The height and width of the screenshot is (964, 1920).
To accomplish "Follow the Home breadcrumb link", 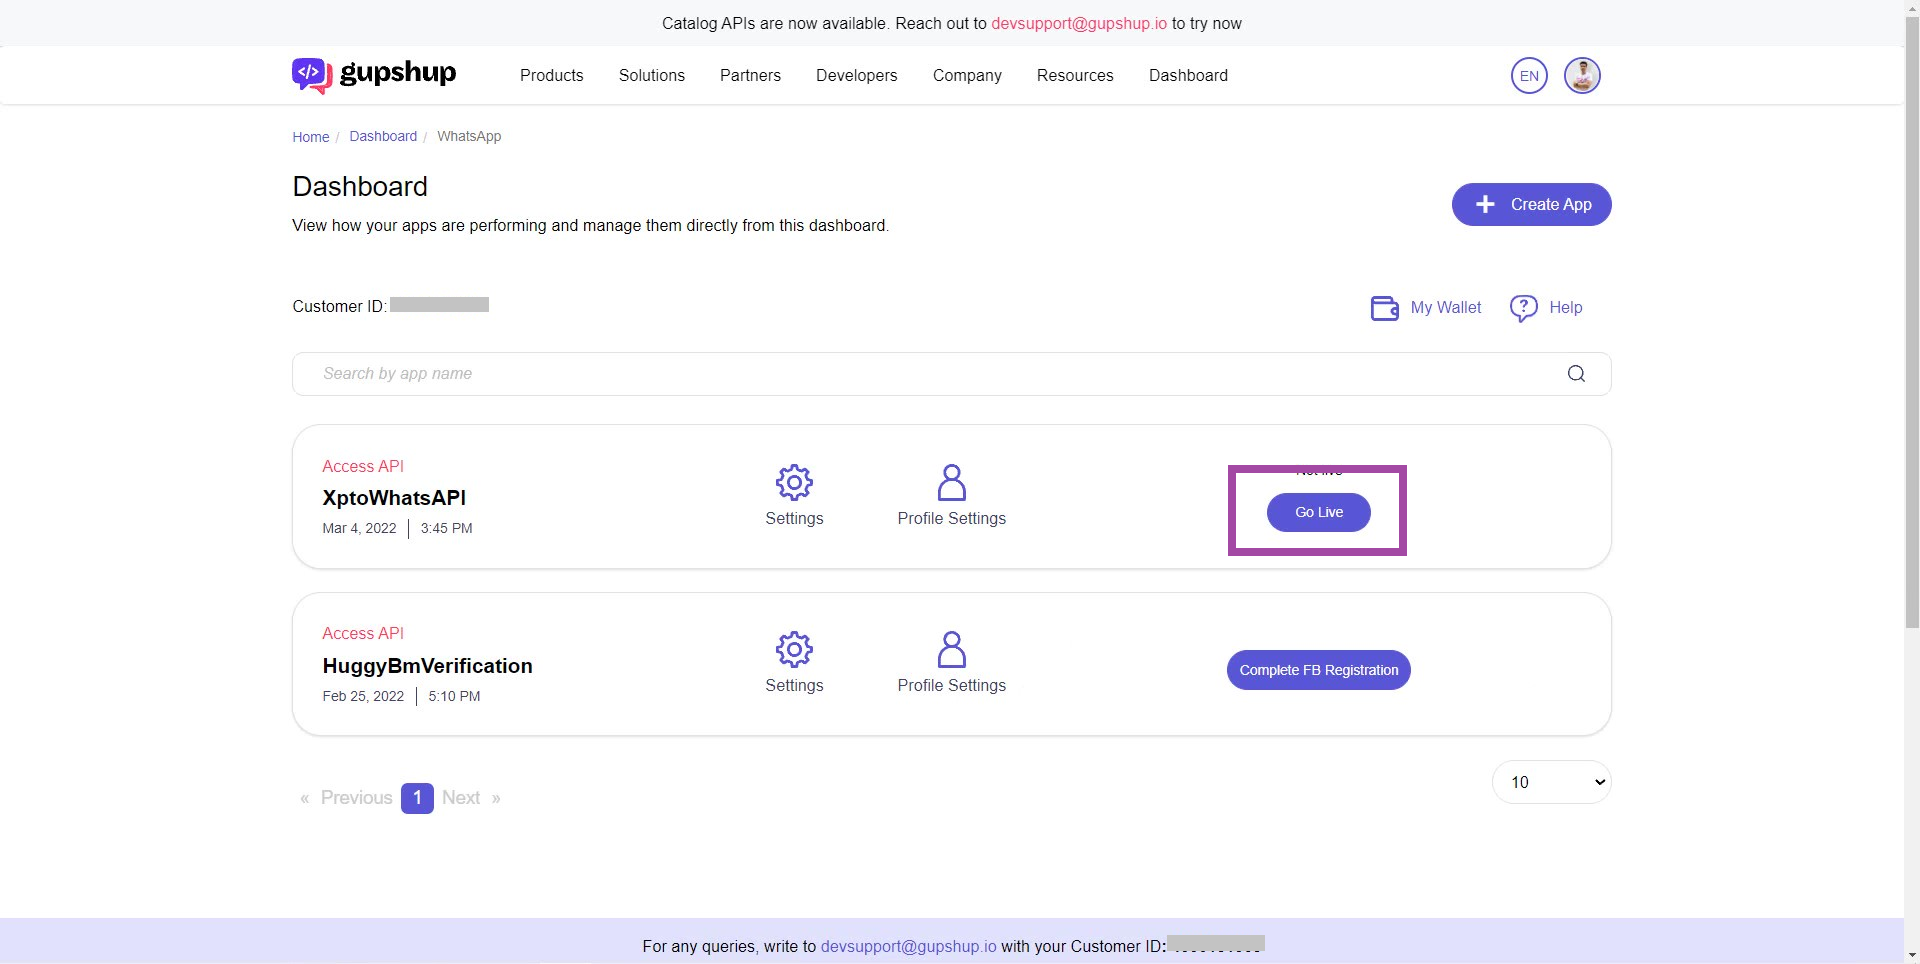I will point(310,137).
